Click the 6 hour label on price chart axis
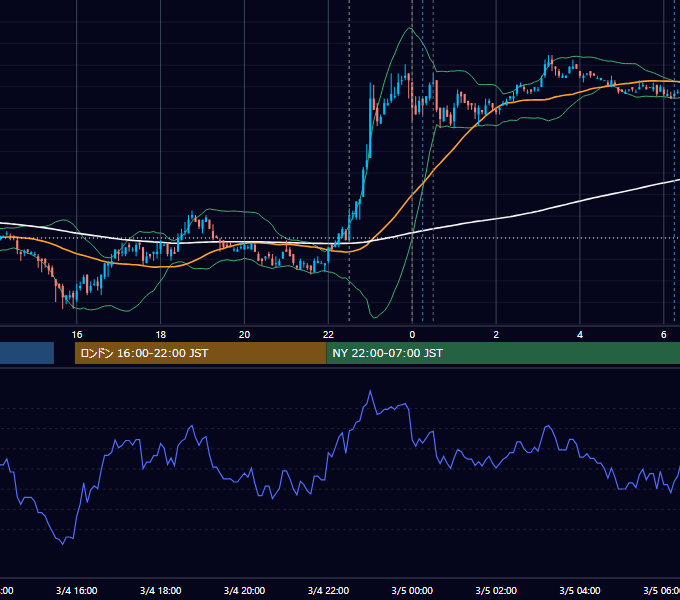 664,334
